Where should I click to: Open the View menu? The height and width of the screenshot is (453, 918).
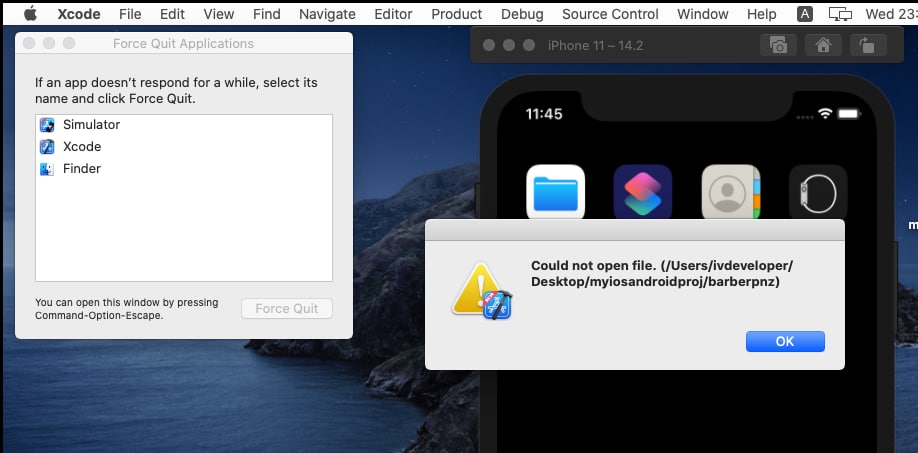(219, 14)
